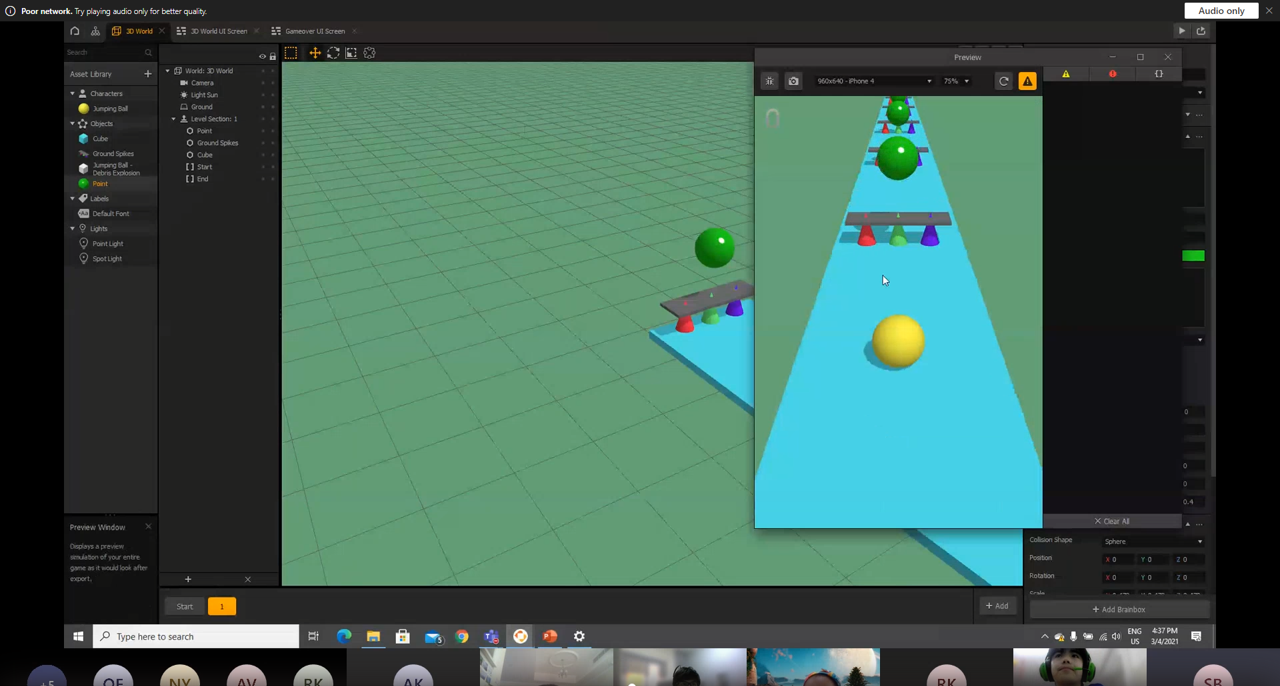Collapse World: 3D World tree node
Screen dimensions: 1280x686
coord(168,71)
